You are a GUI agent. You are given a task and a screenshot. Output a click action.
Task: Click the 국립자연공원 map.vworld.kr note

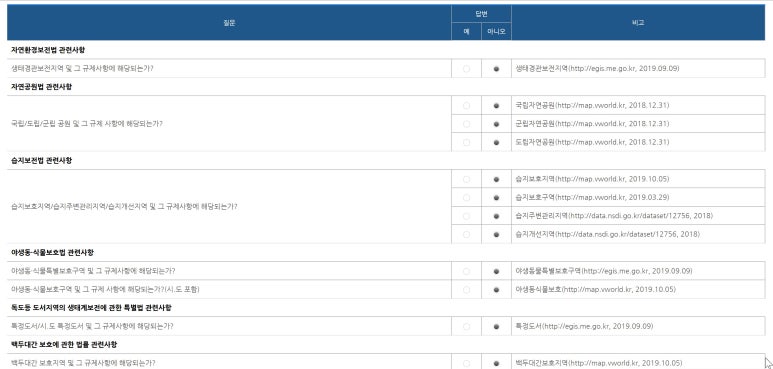pyautogui.click(x=592, y=105)
